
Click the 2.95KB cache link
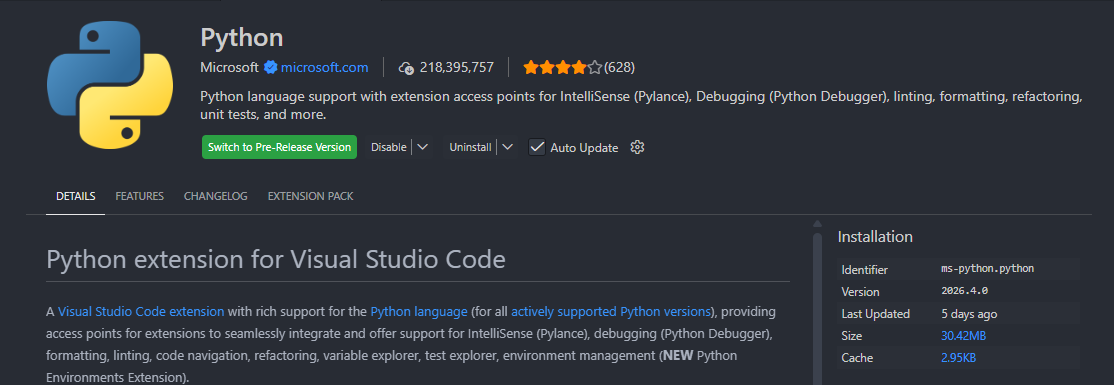(x=958, y=358)
